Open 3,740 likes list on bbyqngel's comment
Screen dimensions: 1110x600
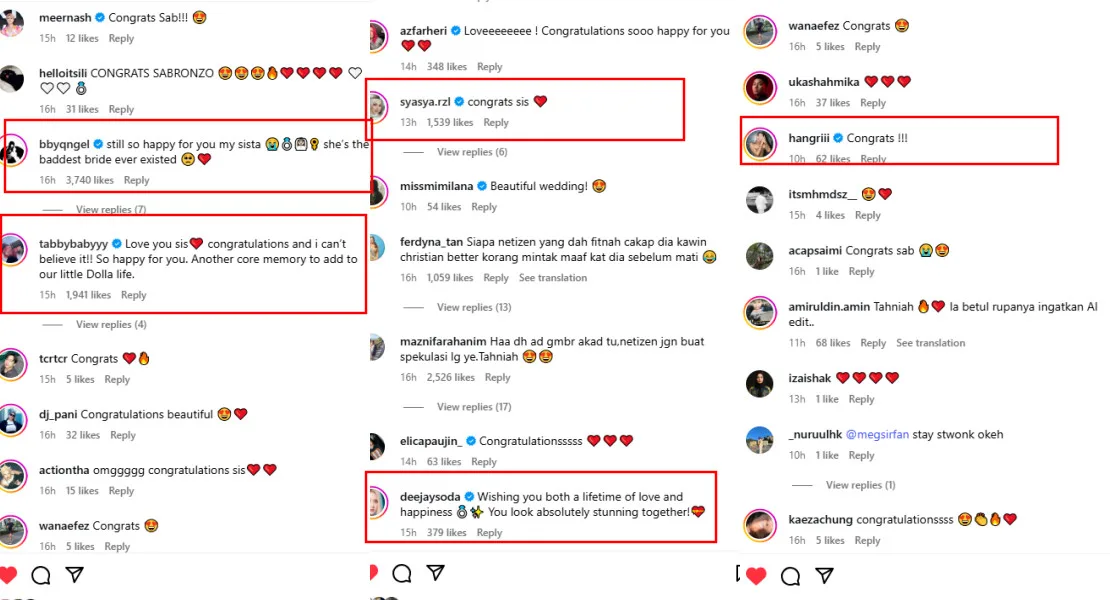(x=90, y=180)
